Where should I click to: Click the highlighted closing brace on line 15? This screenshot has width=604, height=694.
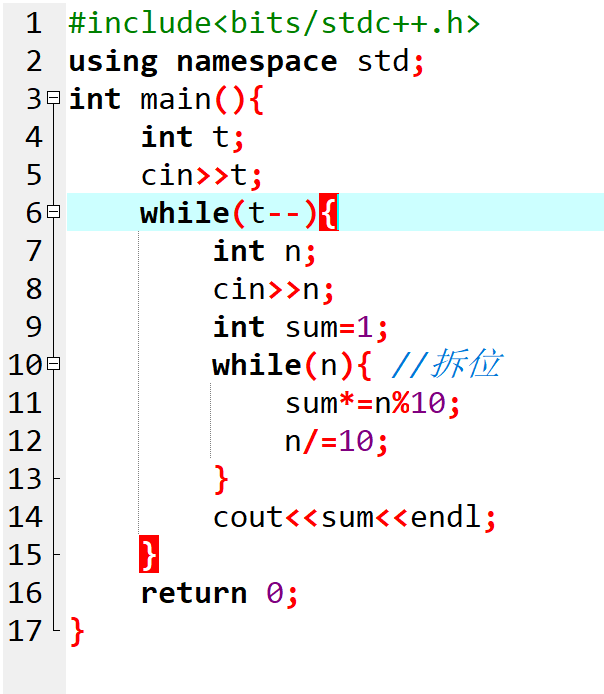149,554
